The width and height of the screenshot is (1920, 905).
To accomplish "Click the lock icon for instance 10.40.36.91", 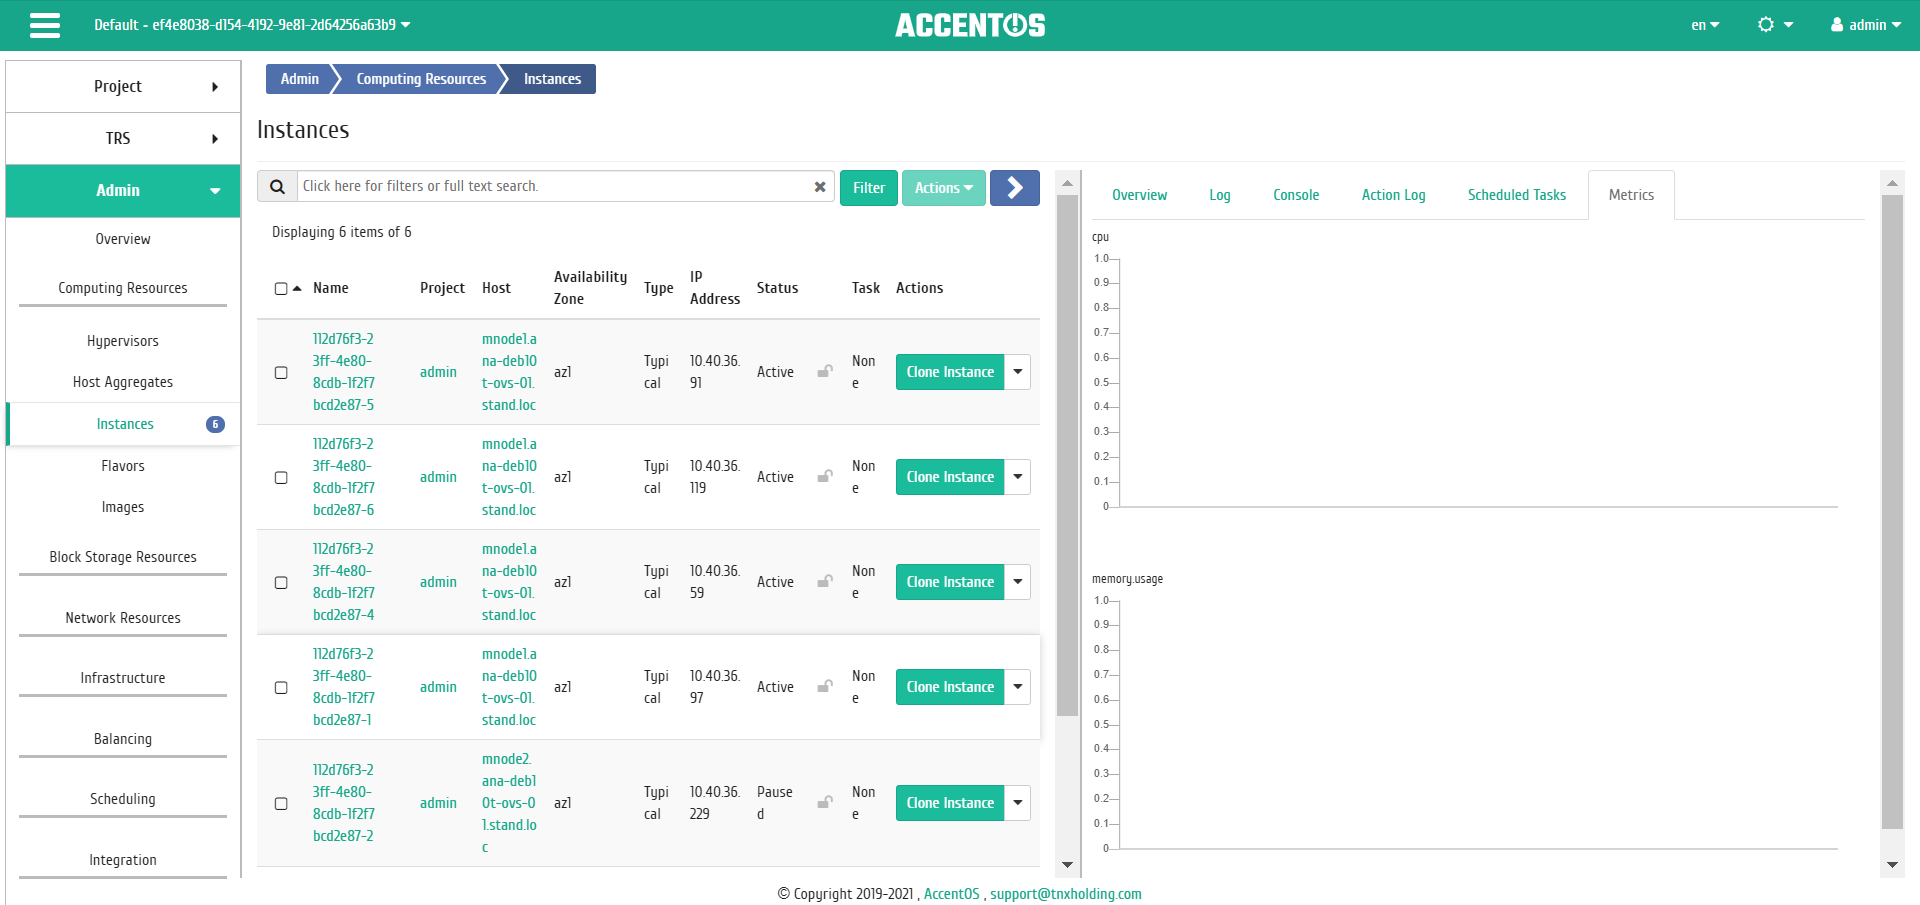I will pos(825,372).
